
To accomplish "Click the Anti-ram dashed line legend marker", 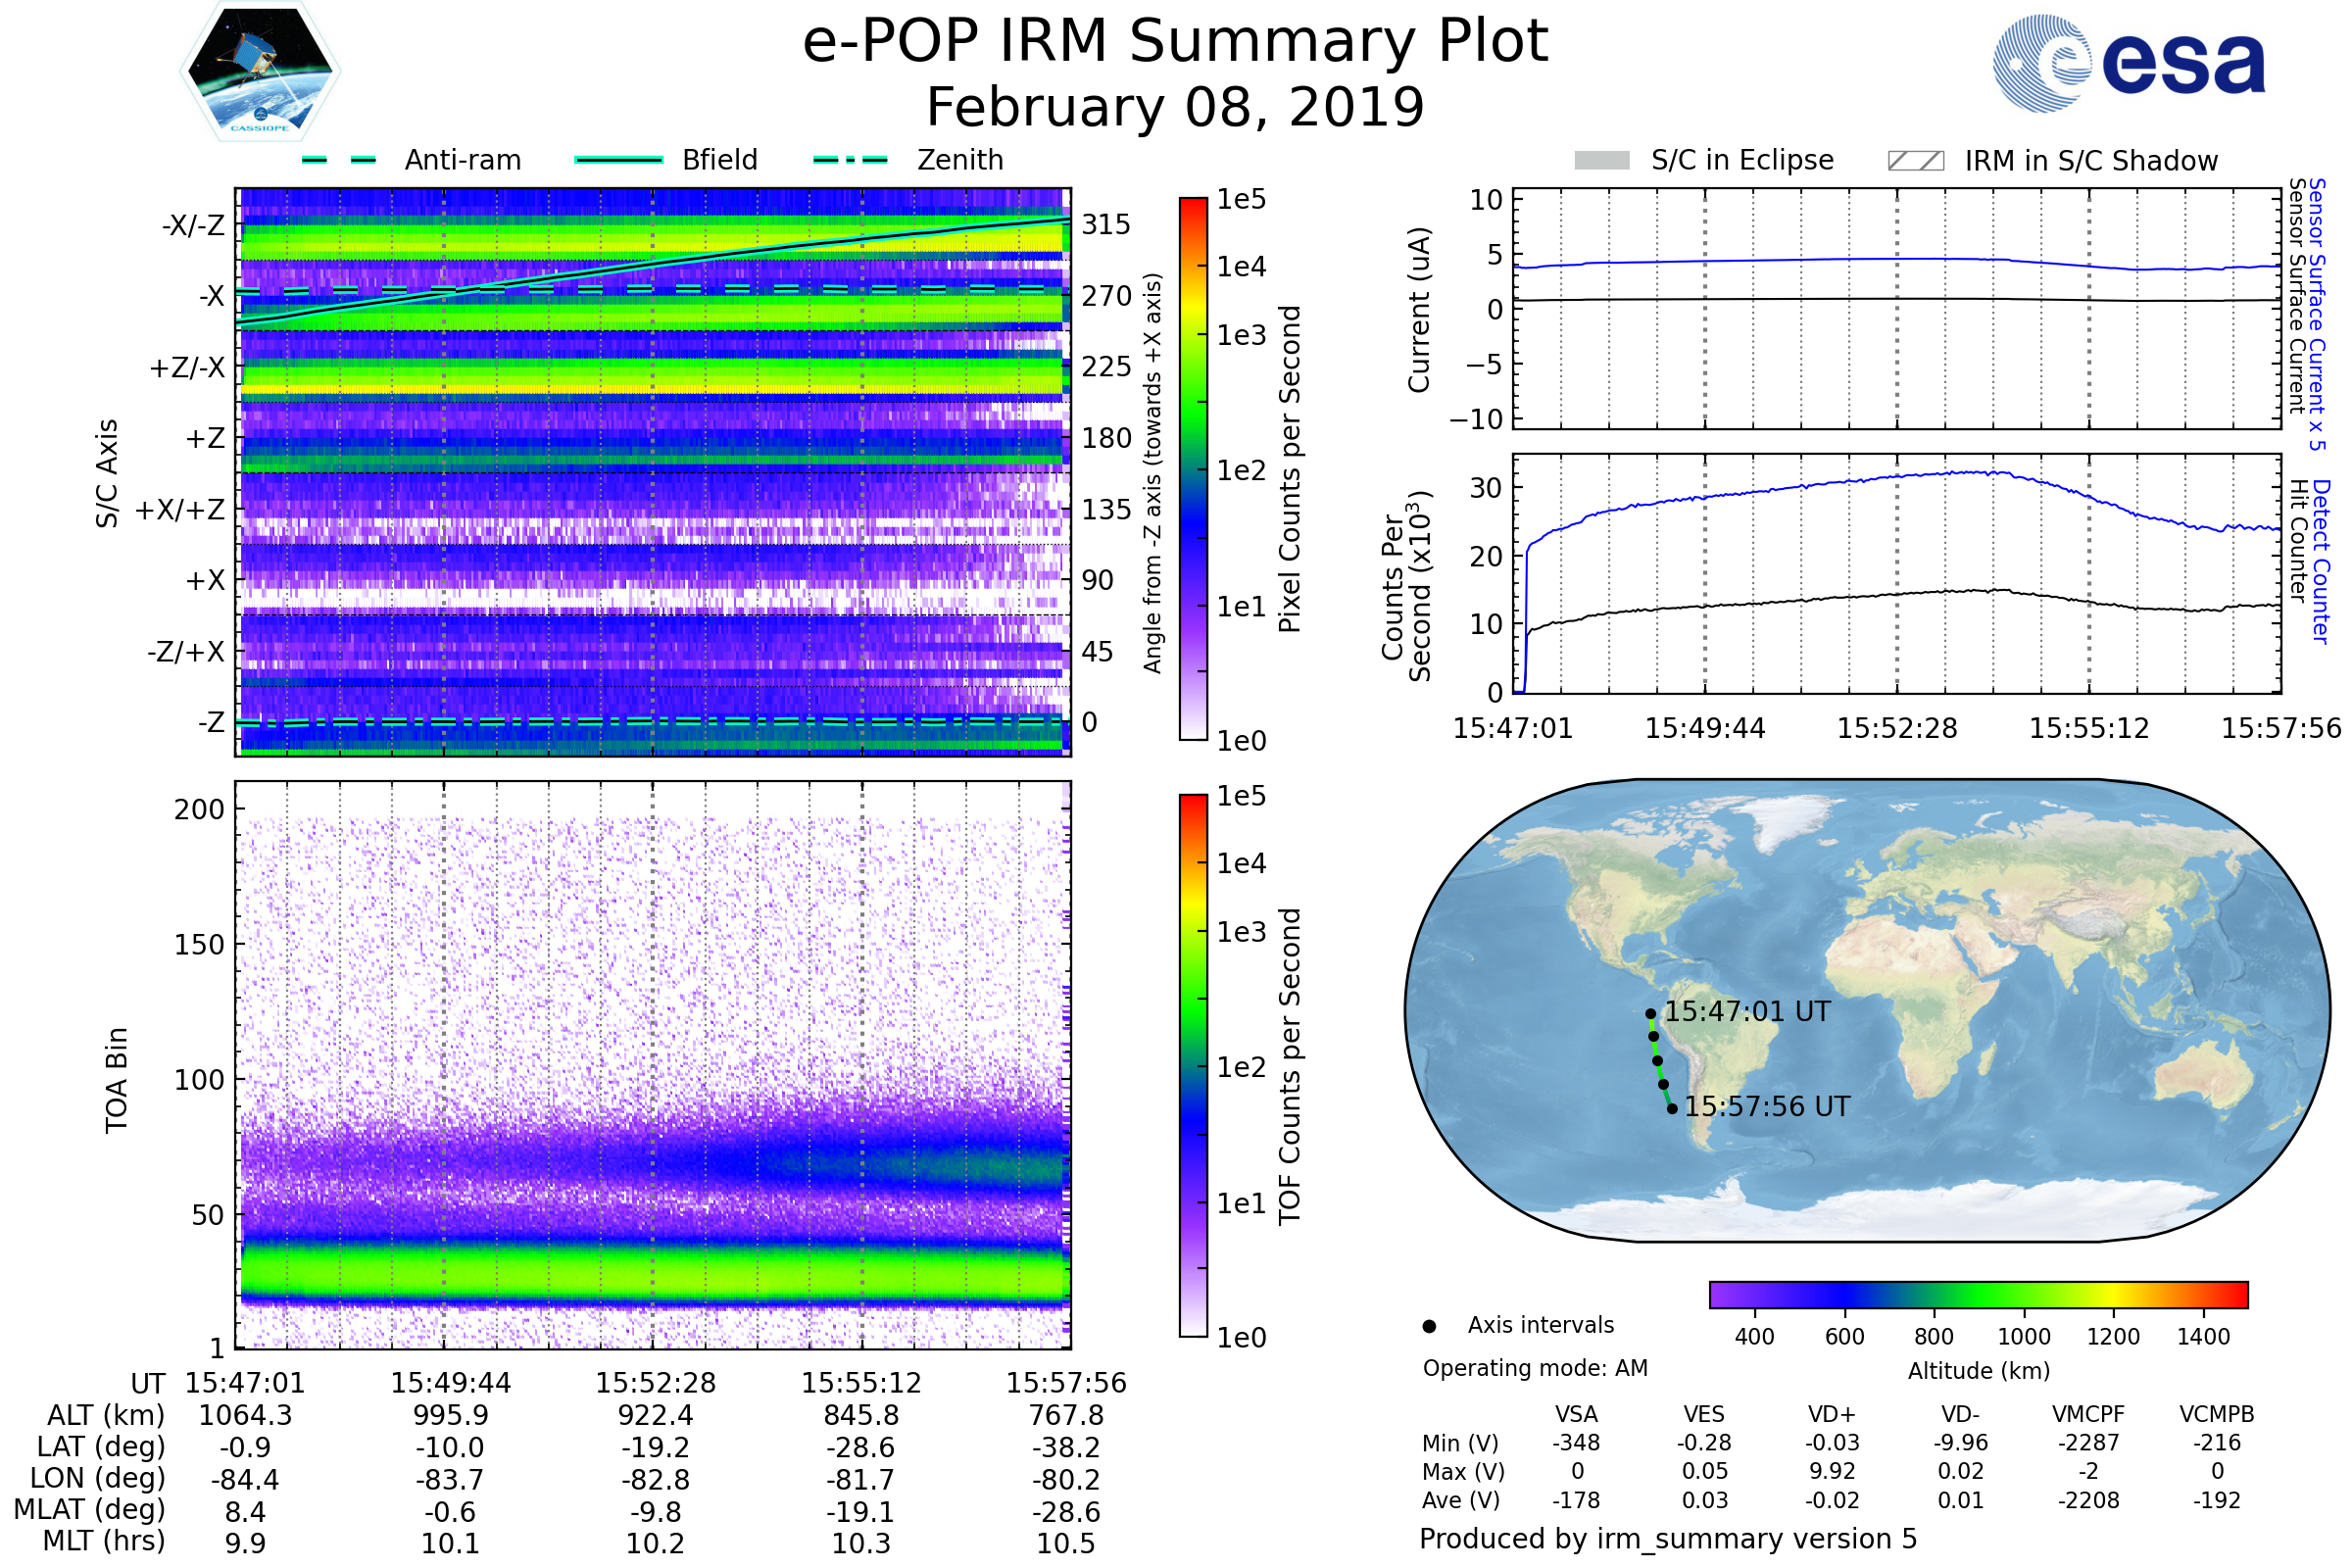I will [x=339, y=160].
